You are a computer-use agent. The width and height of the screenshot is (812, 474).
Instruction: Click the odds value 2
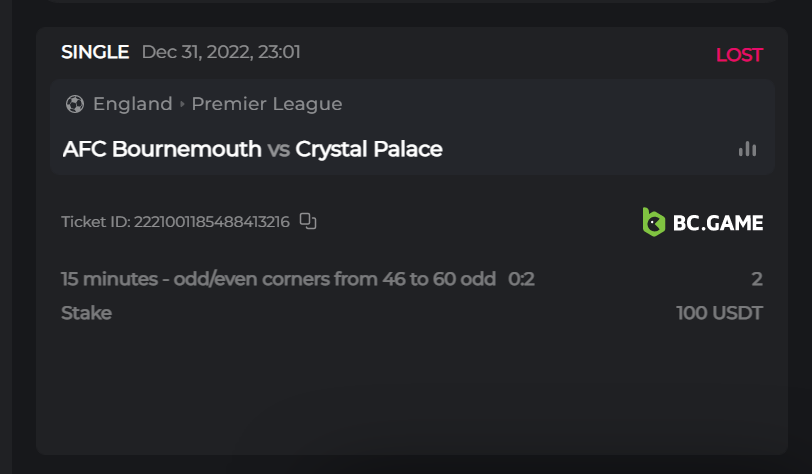click(x=757, y=279)
